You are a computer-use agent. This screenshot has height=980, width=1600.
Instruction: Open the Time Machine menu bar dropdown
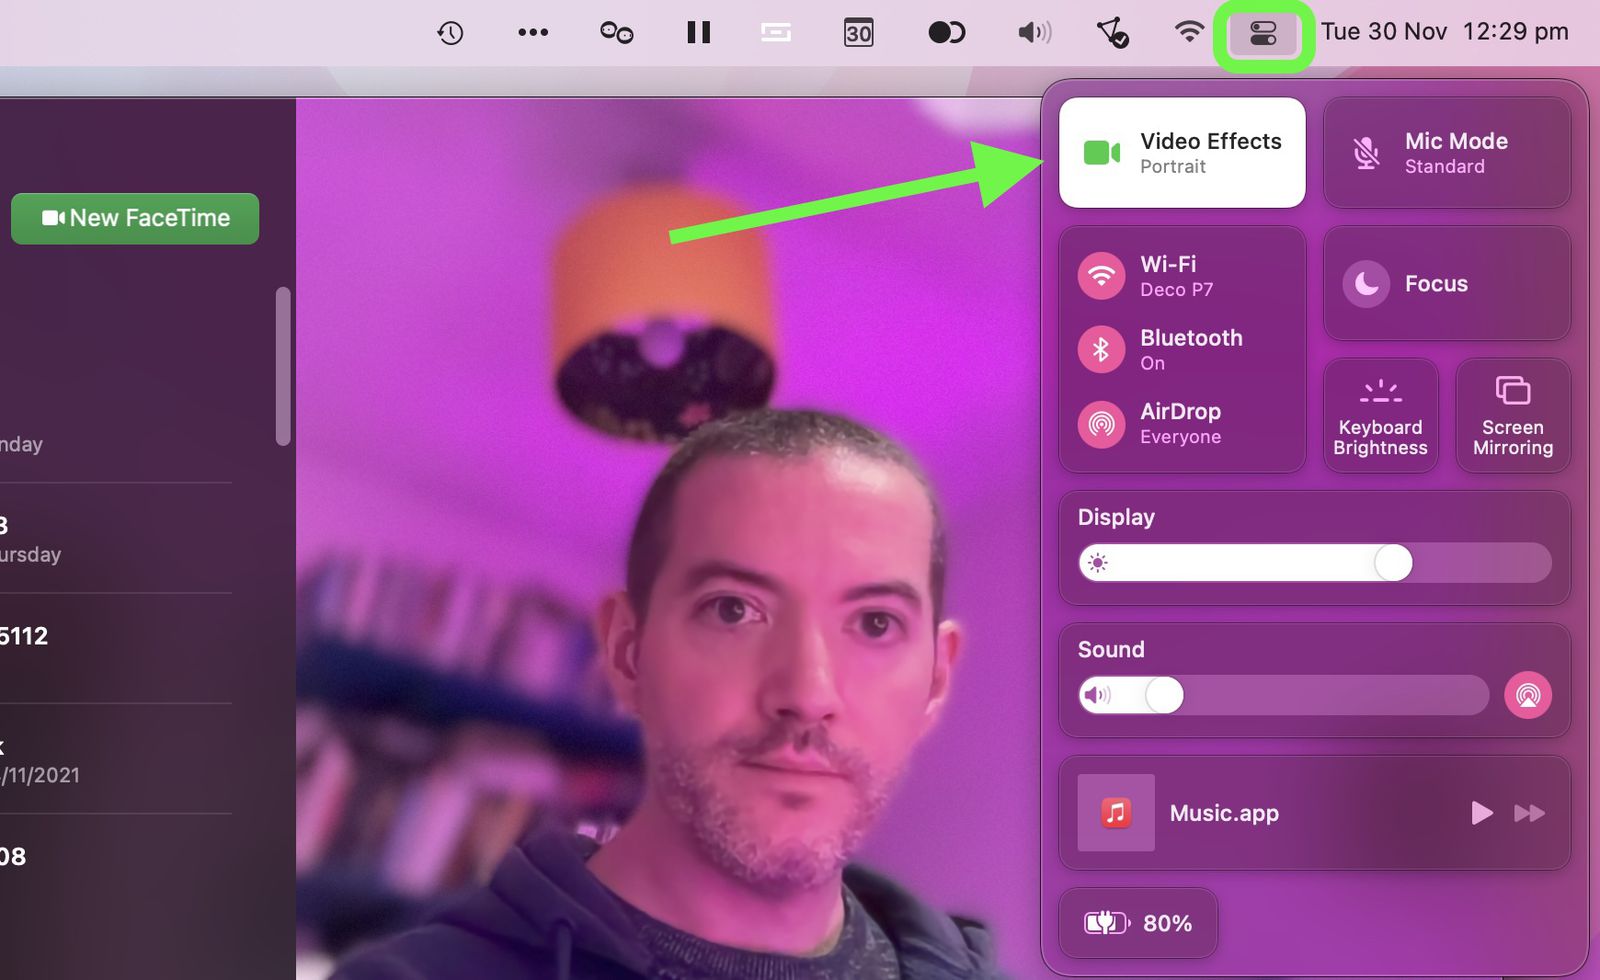point(450,31)
